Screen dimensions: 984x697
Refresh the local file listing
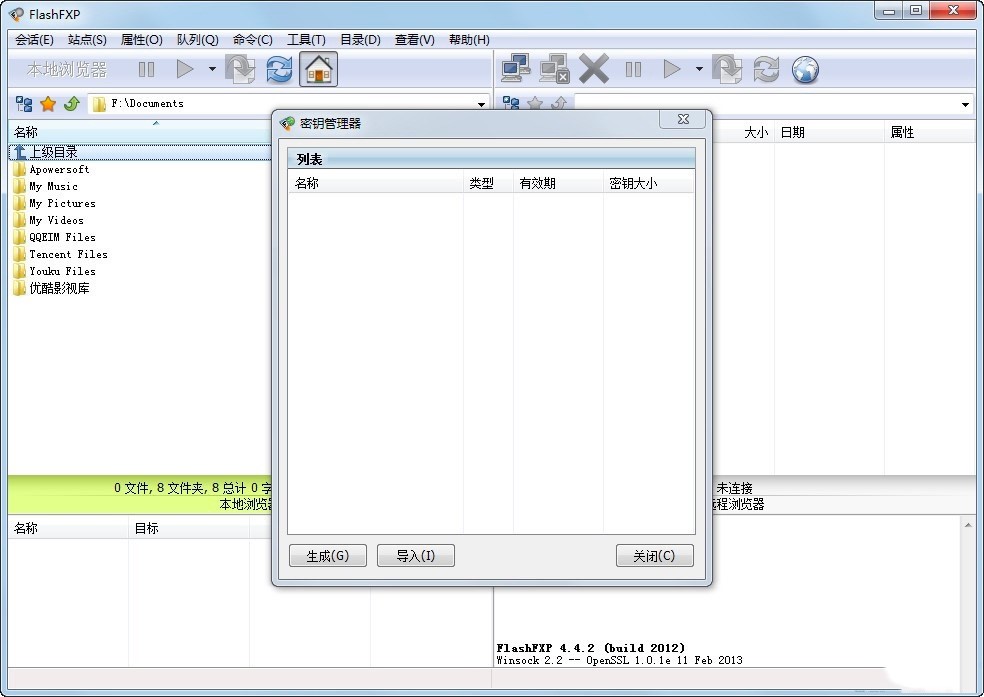click(x=278, y=69)
